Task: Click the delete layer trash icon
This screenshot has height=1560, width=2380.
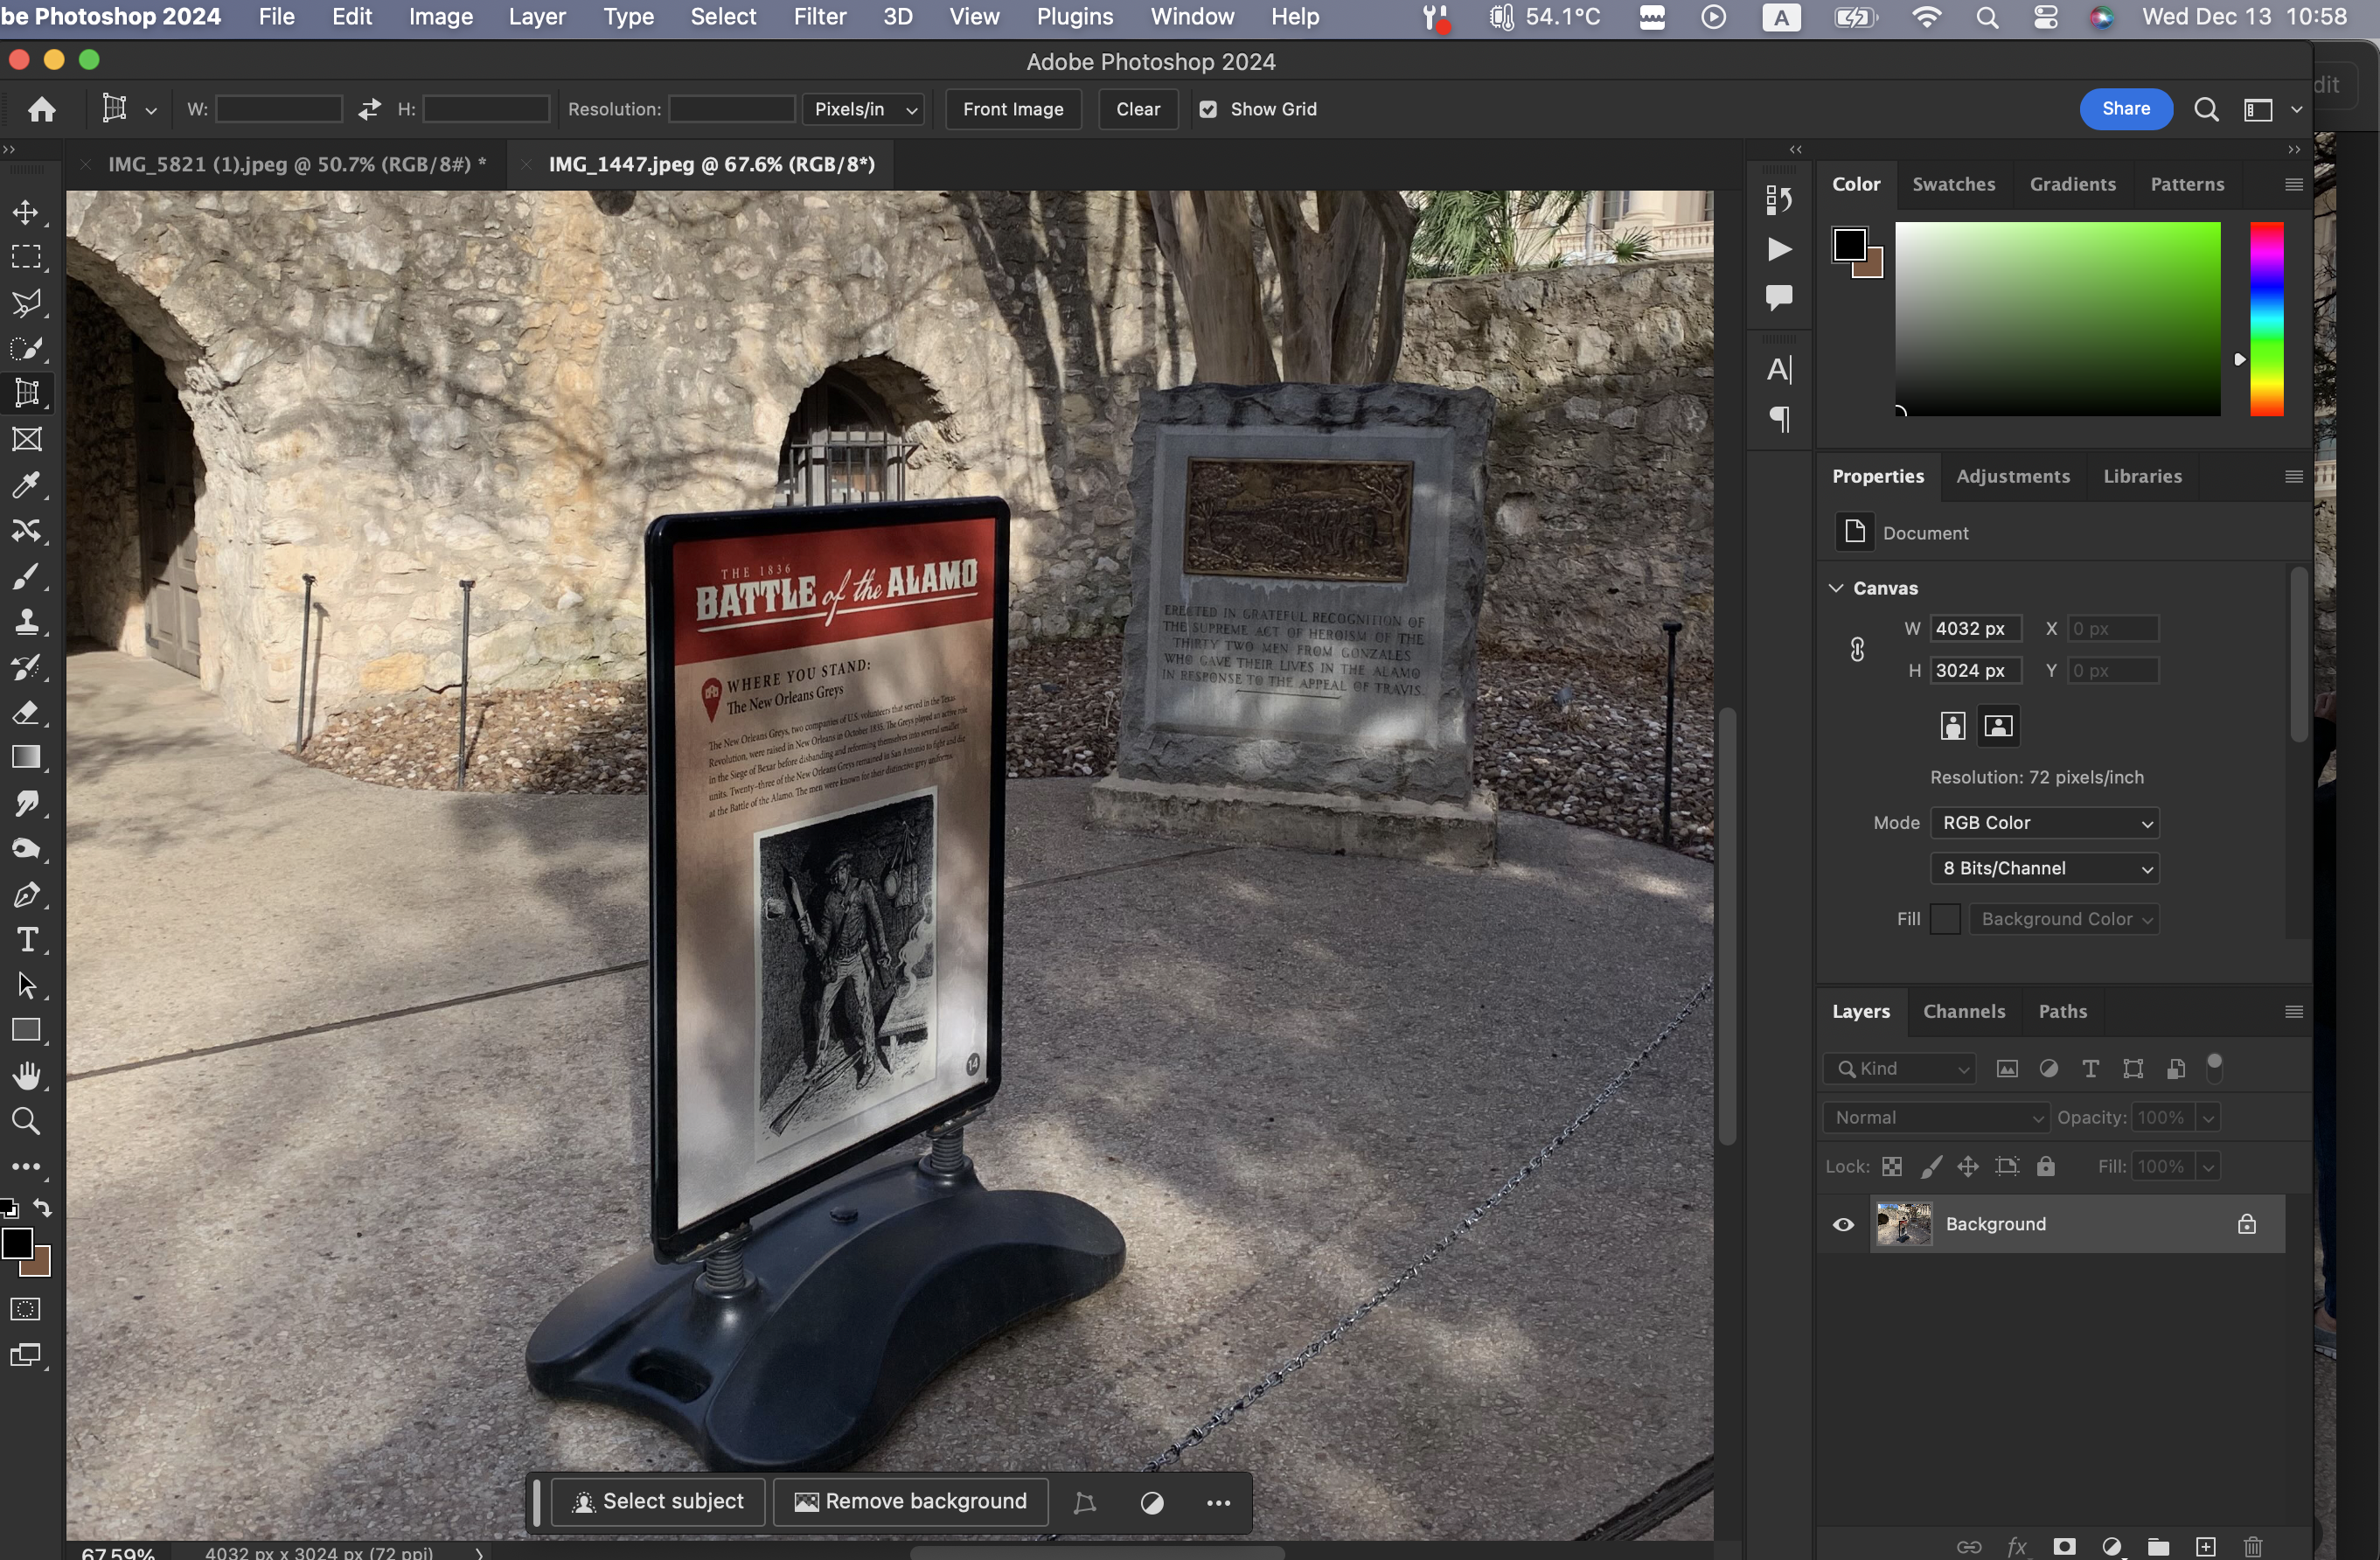Action: [x=2252, y=1546]
